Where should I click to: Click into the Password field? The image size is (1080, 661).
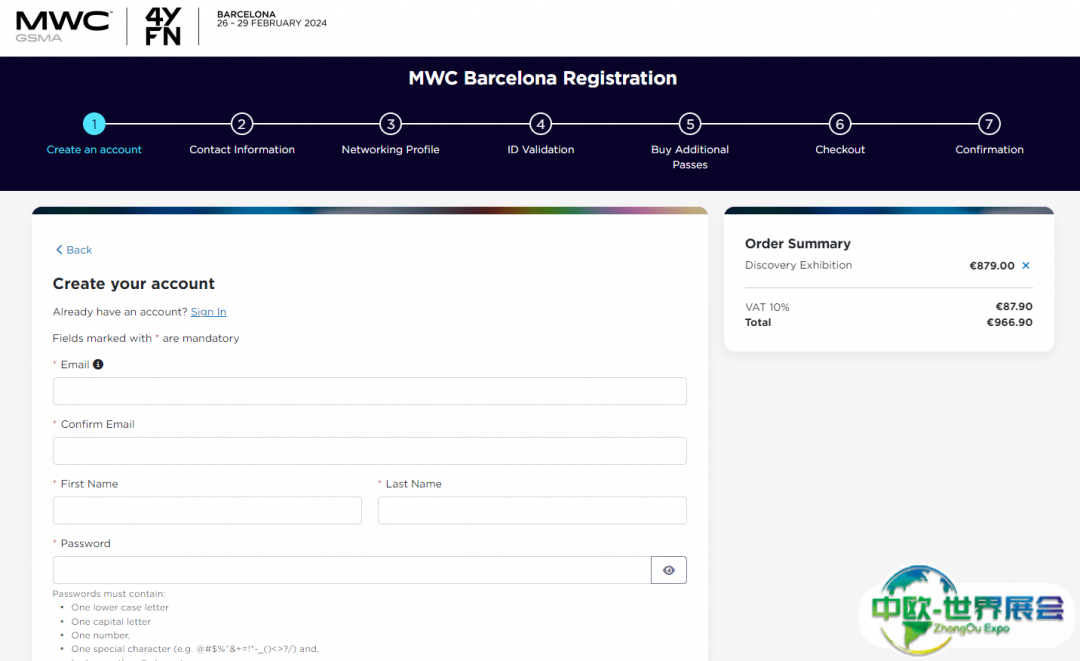(x=351, y=570)
